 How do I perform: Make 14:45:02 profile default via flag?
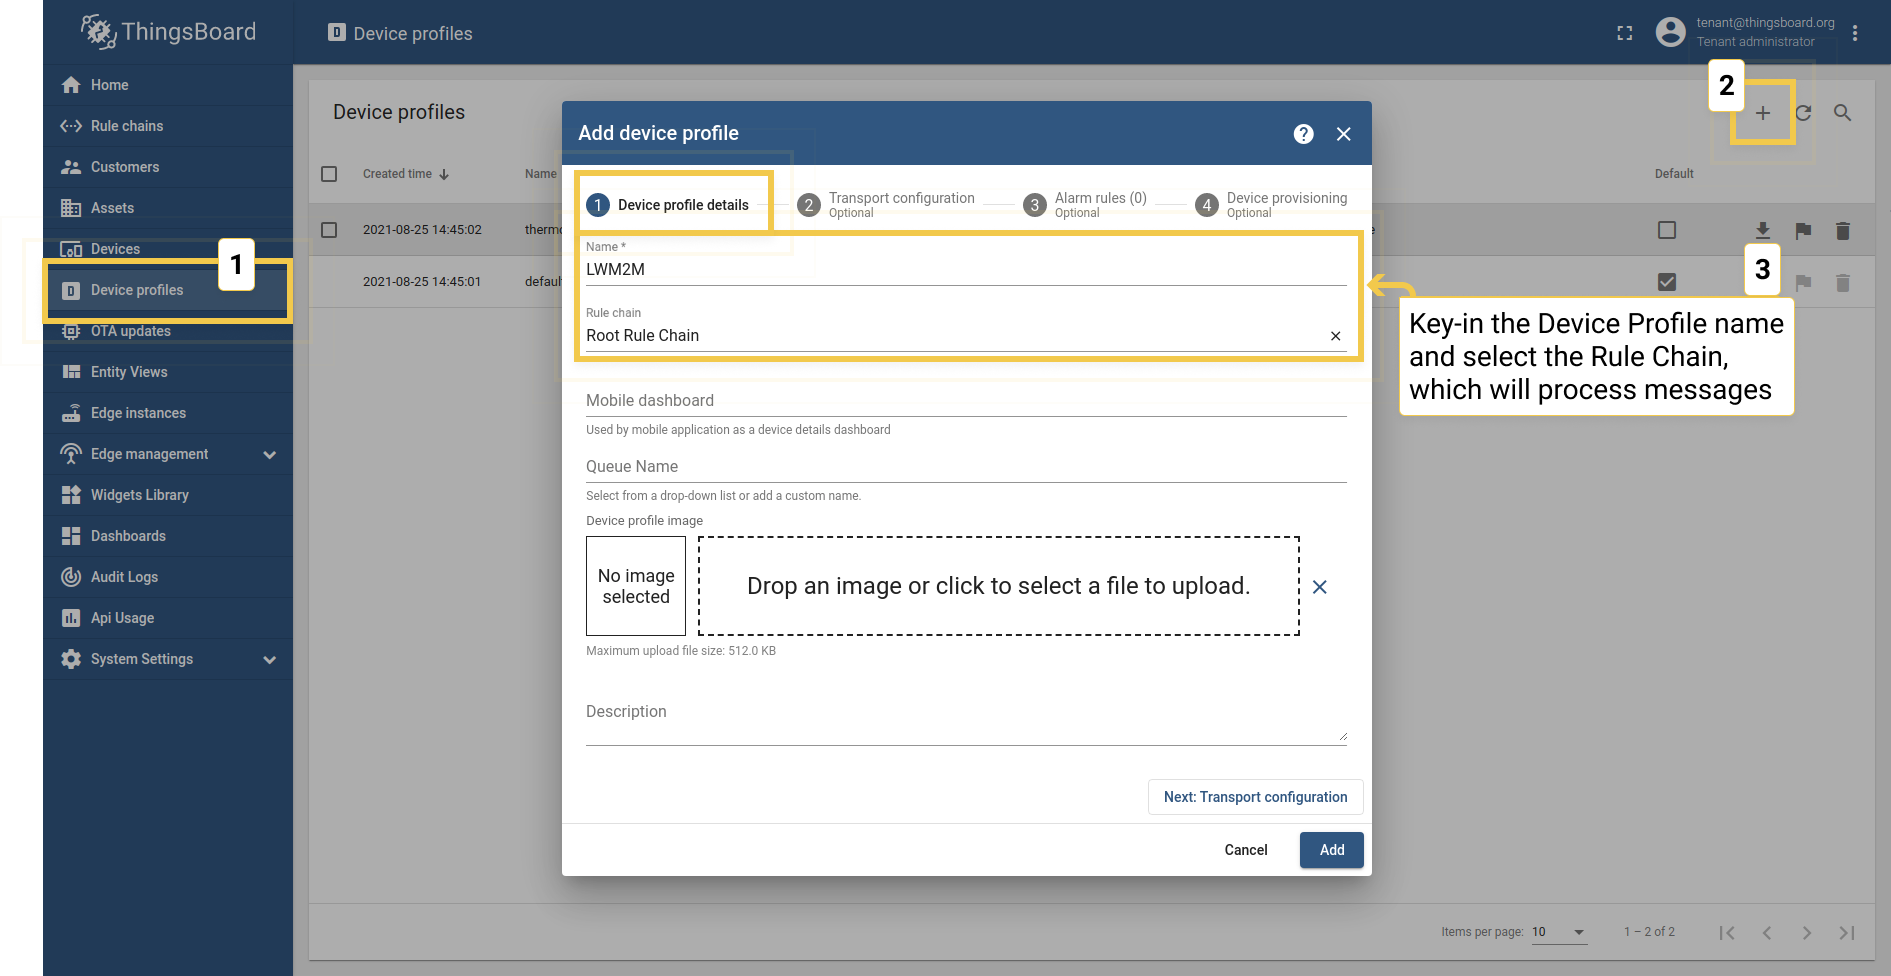[x=1803, y=231]
